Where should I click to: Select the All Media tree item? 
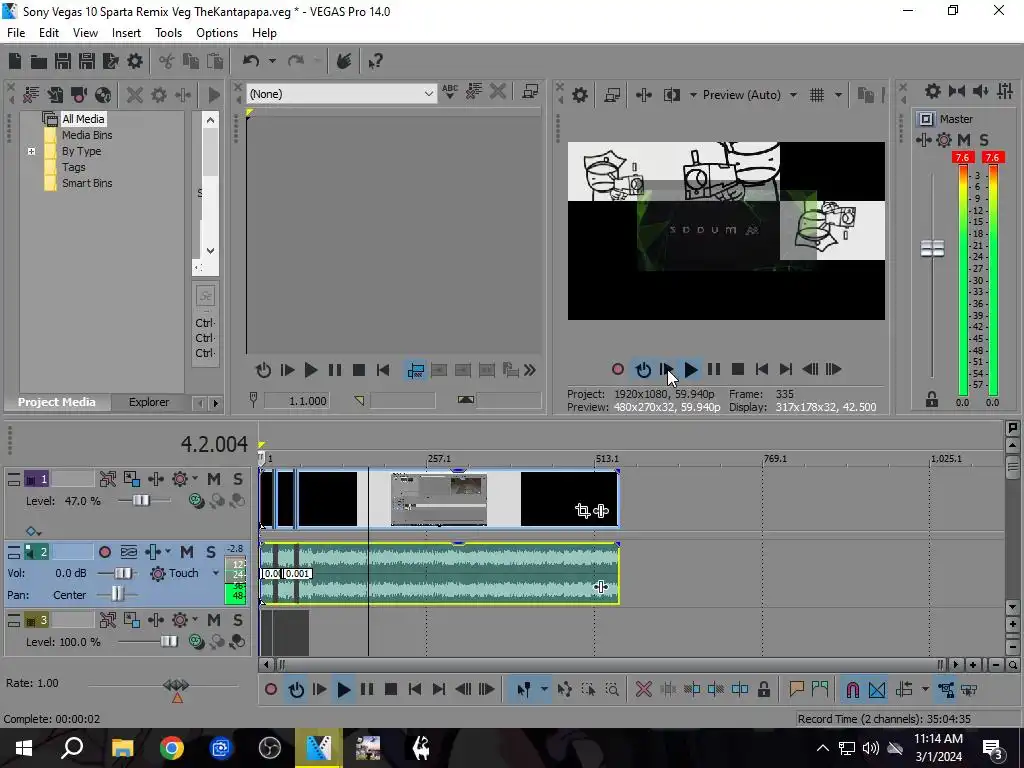pos(83,119)
